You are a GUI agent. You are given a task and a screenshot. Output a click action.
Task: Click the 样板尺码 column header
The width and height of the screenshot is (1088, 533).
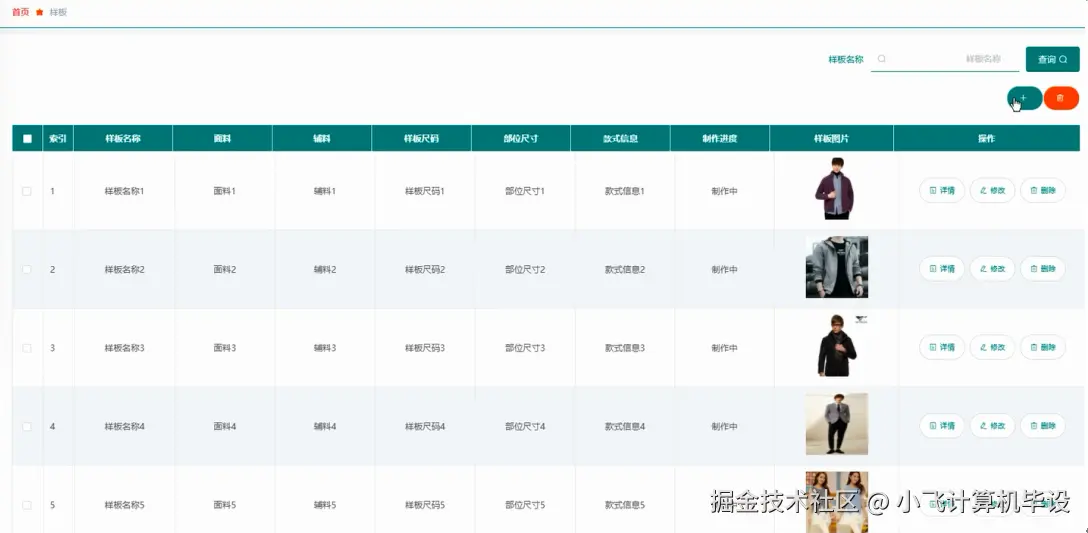coord(421,138)
